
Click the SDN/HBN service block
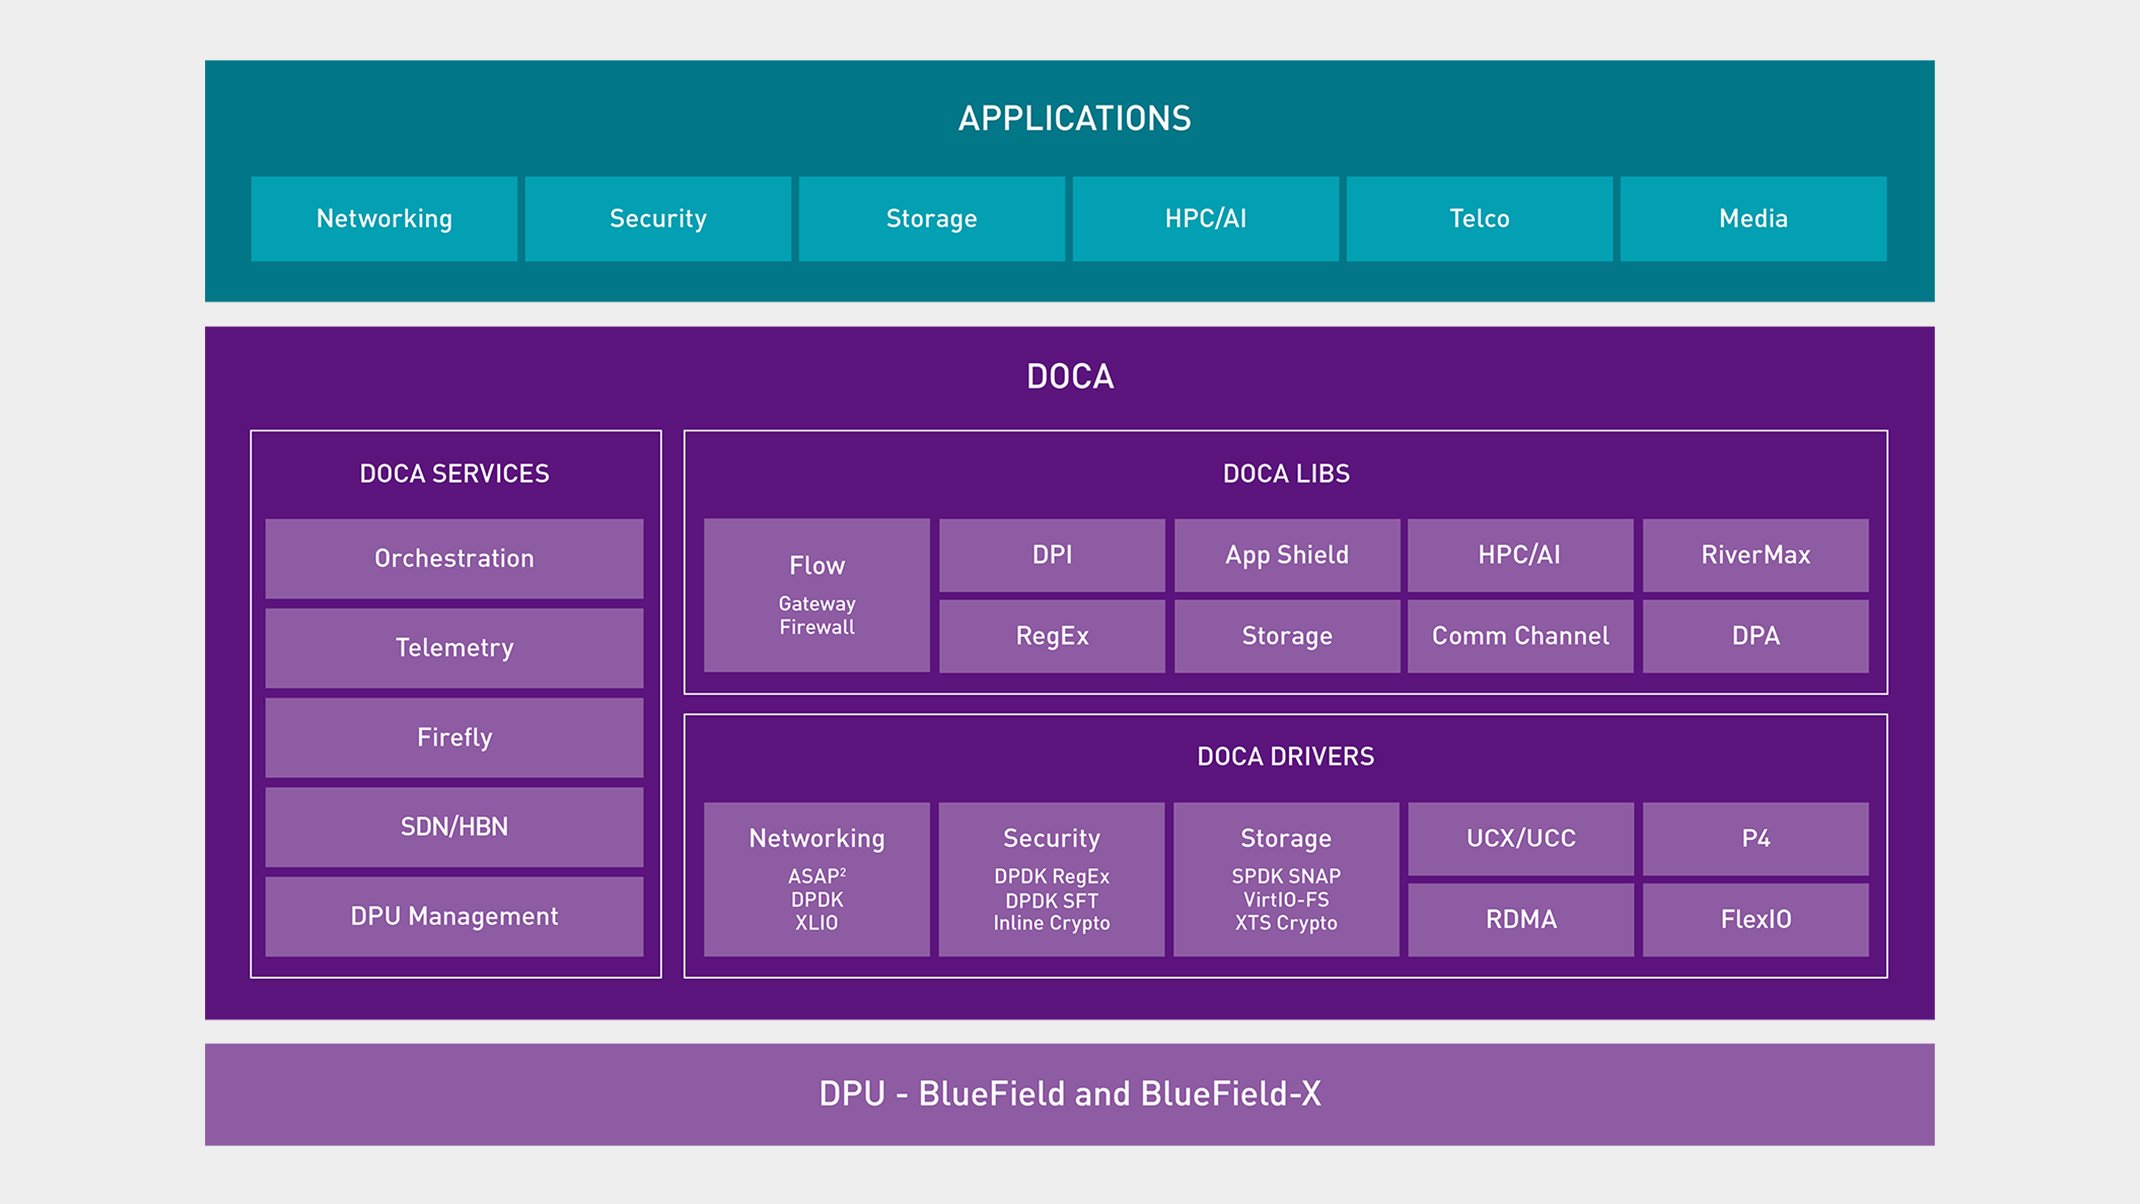click(454, 827)
